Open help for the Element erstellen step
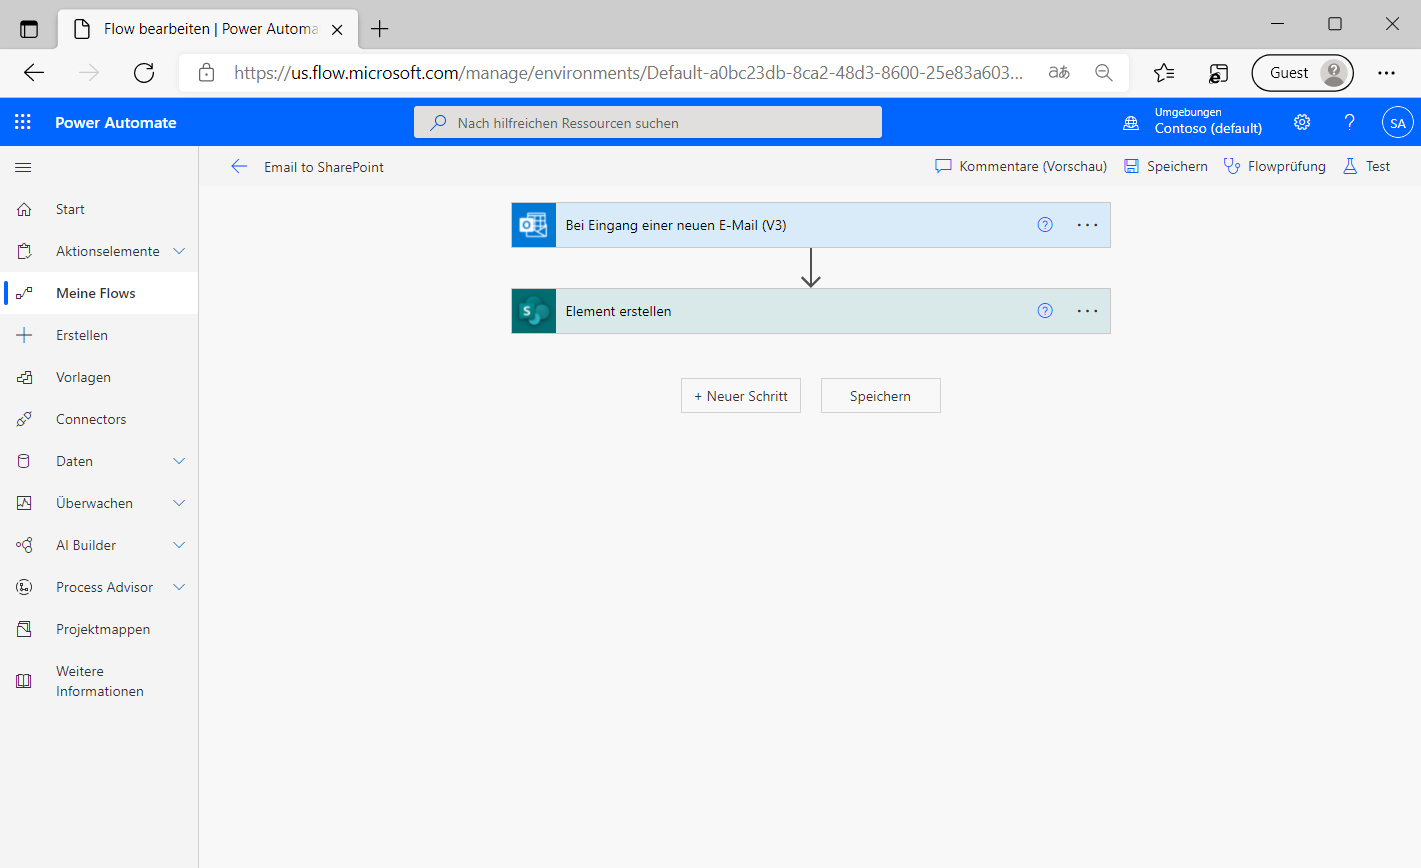The height and width of the screenshot is (868, 1421). [1045, 311]
